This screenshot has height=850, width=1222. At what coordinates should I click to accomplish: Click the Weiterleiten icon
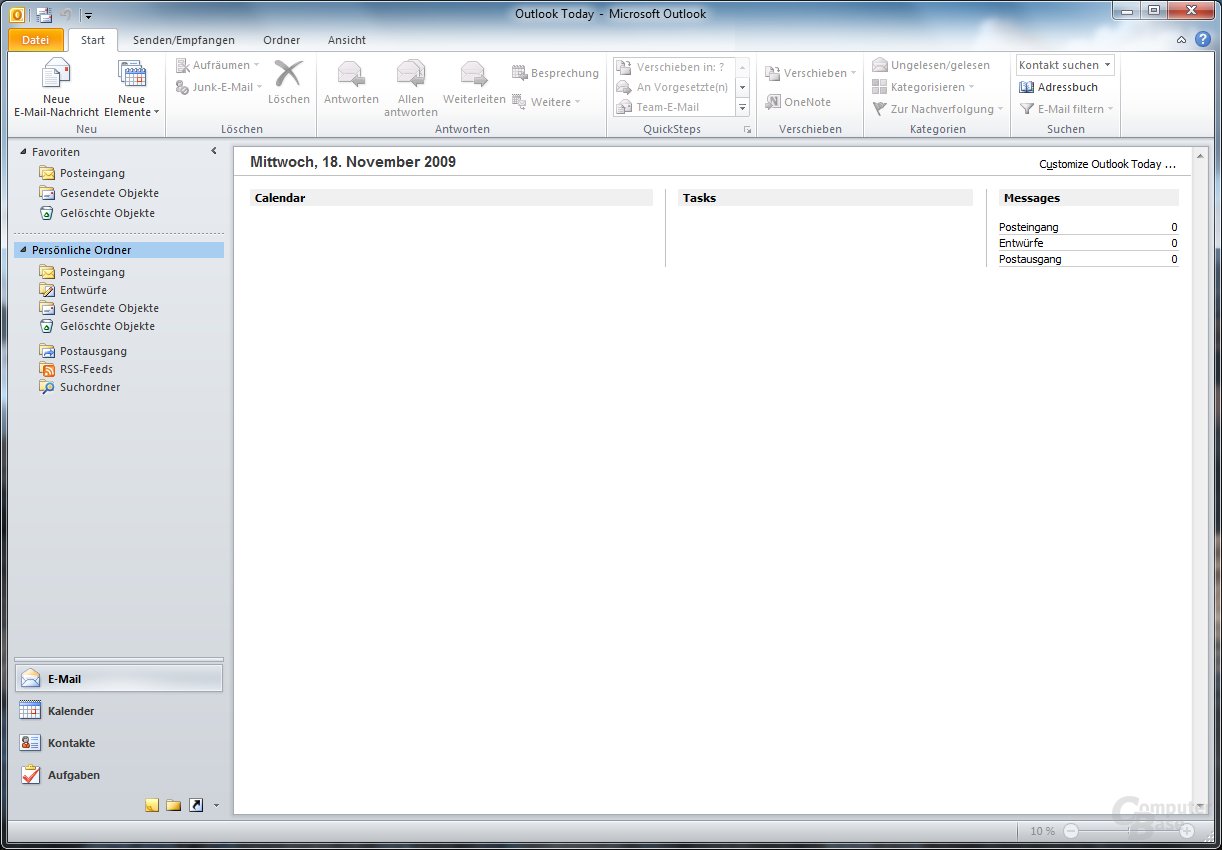pyautogui.click(x=474, y=74)
